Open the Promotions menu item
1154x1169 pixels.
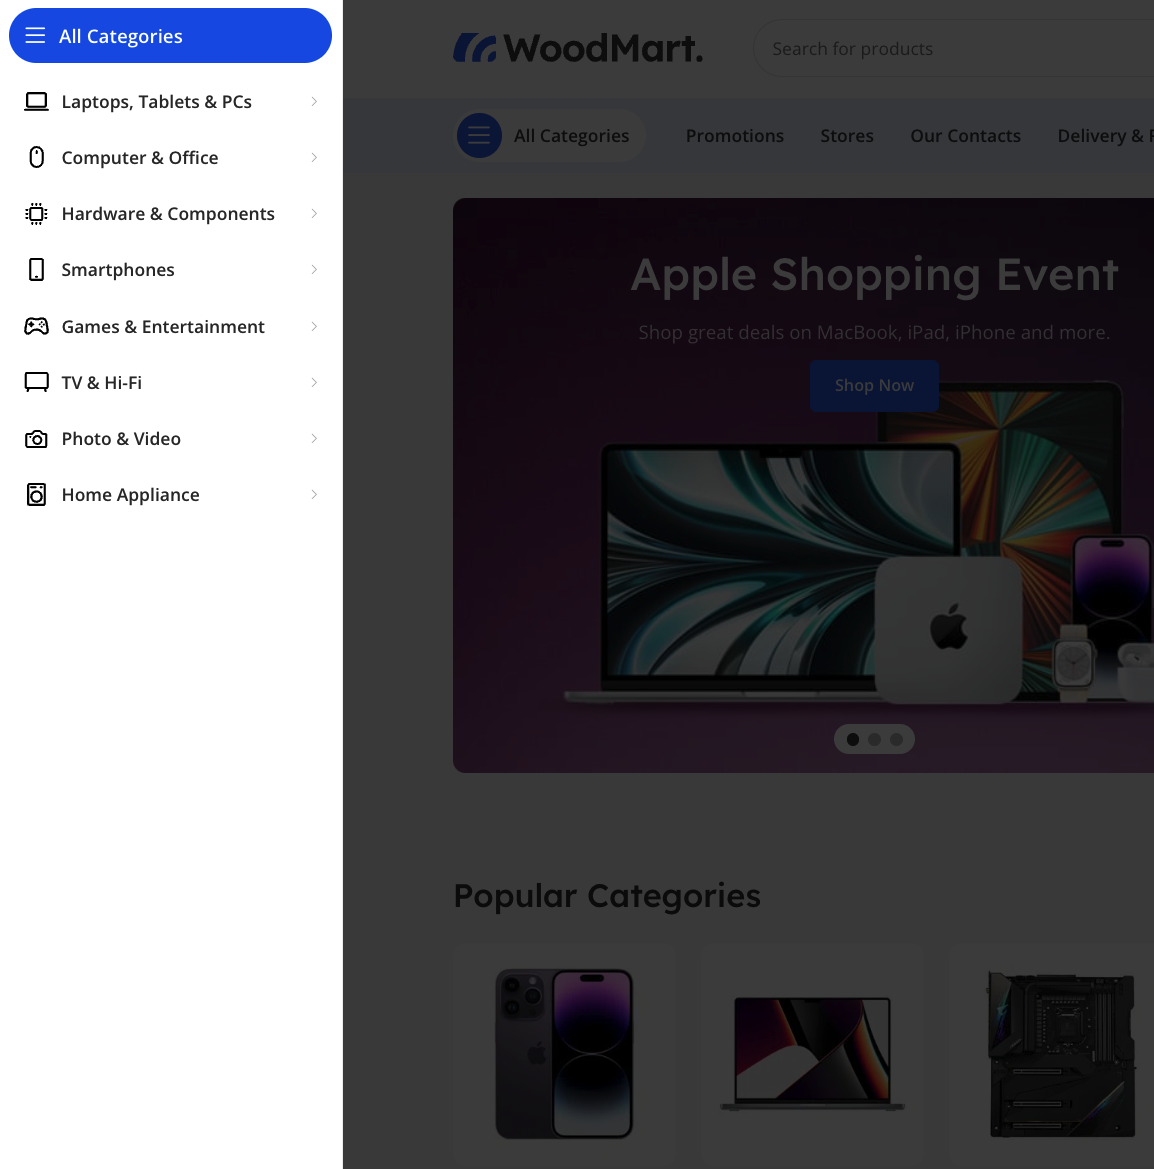click(734, 136)
